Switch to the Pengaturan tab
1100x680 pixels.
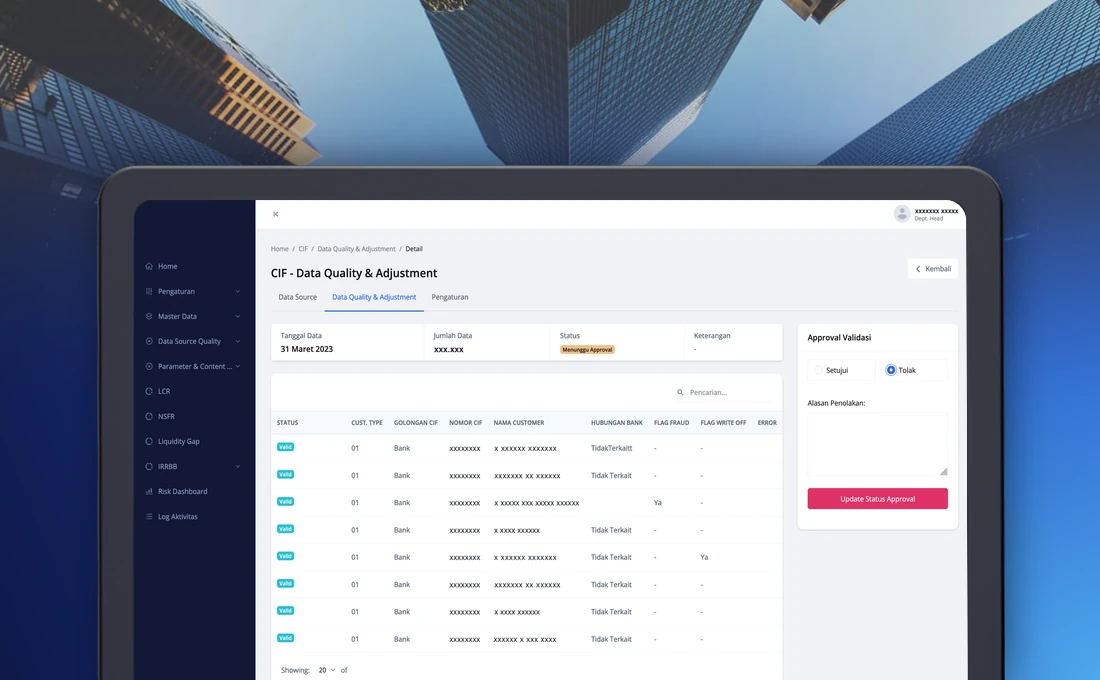[x=450, y=297]
